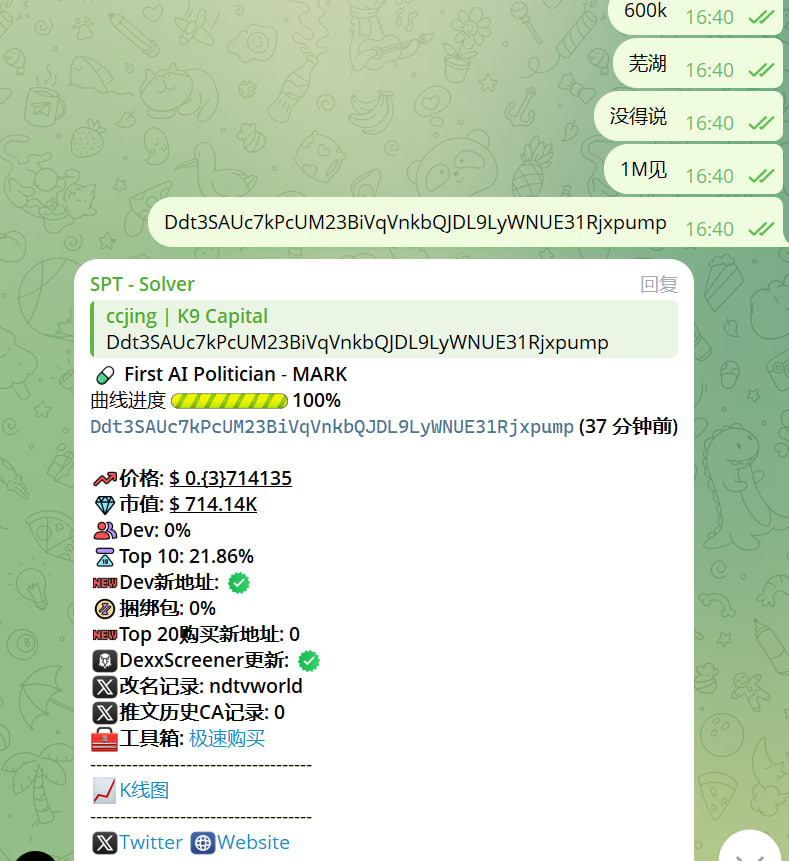Click the monospace contract address in bot message
The image size is (789, 861).
(332, 427)
